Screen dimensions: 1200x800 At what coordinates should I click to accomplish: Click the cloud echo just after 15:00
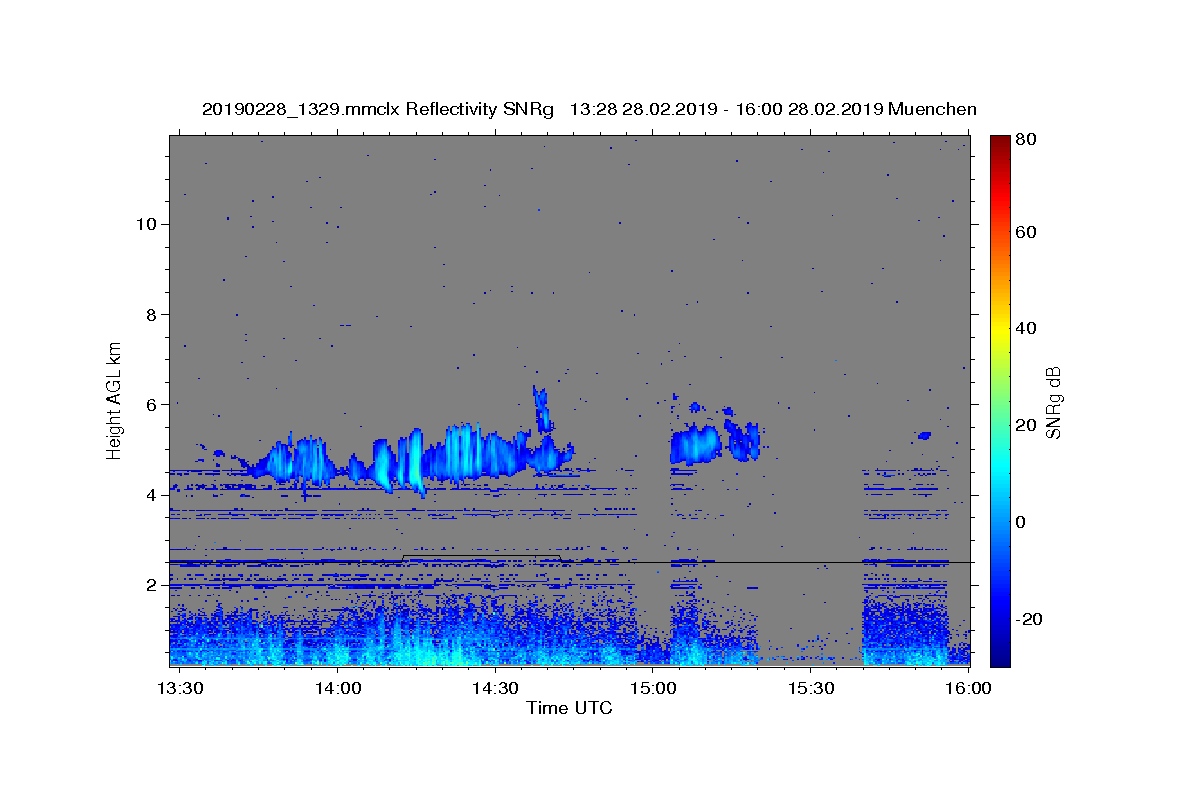[695, 443]
